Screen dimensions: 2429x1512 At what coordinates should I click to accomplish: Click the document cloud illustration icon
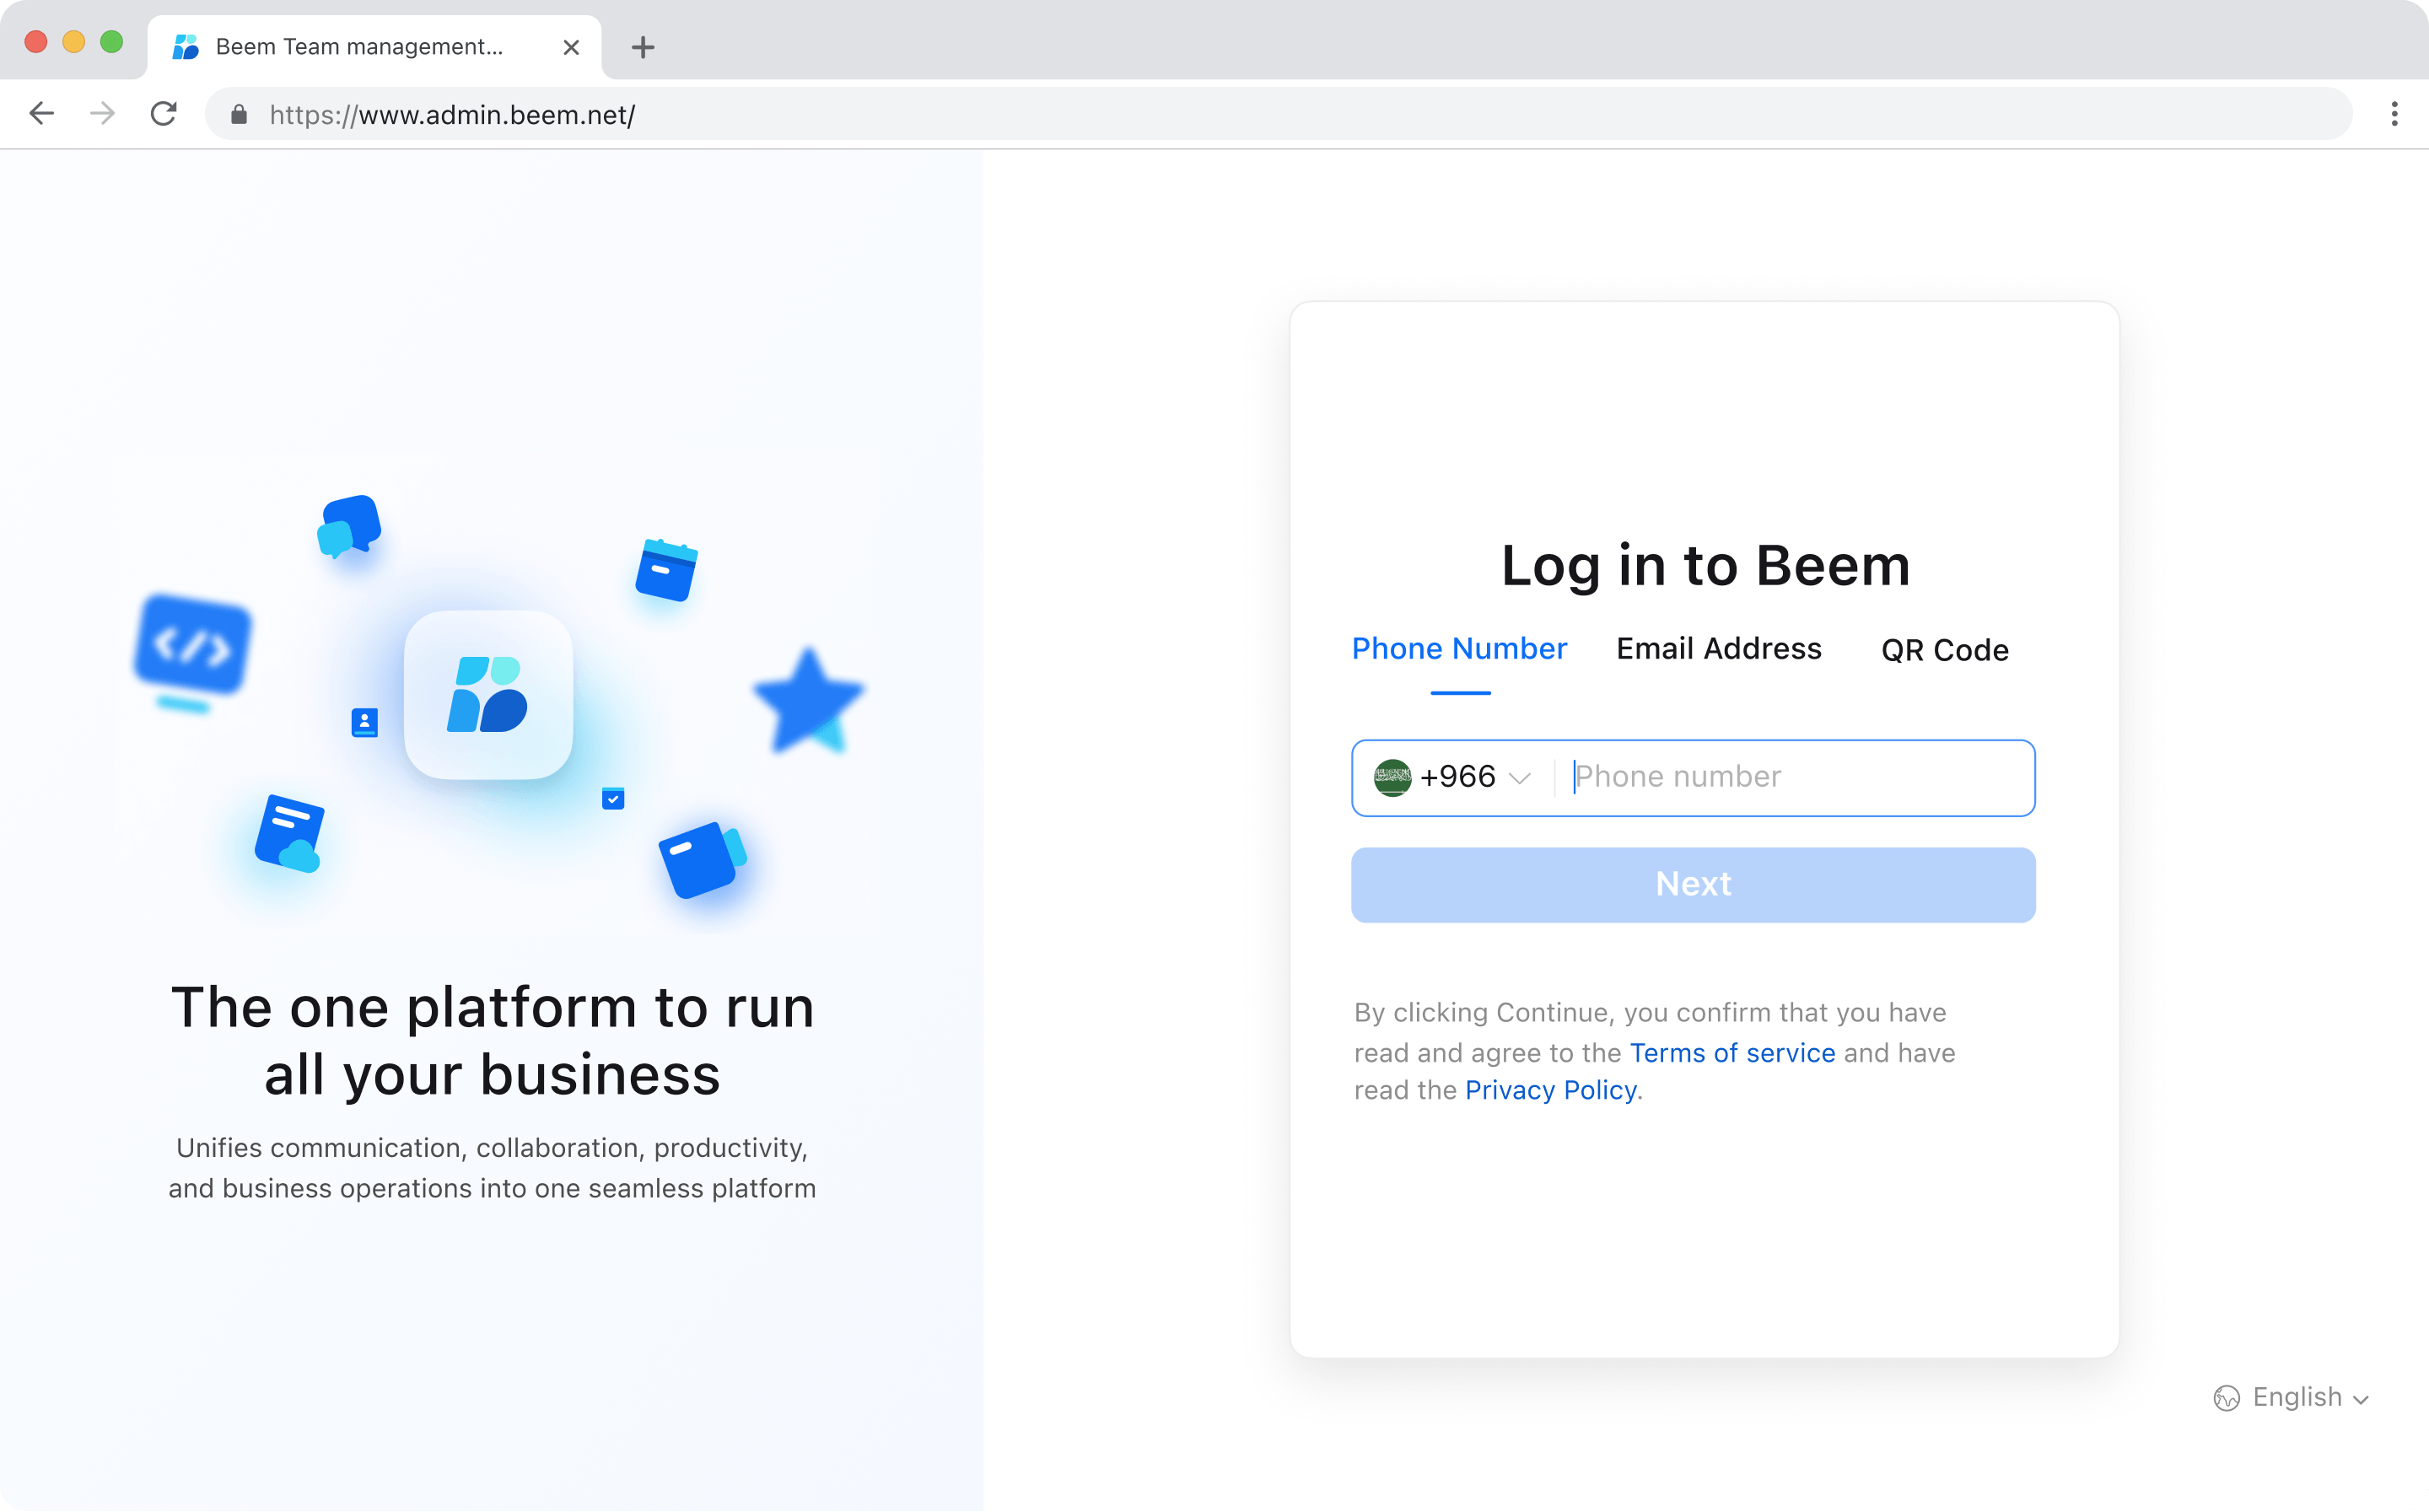click(x=290, y=834)
